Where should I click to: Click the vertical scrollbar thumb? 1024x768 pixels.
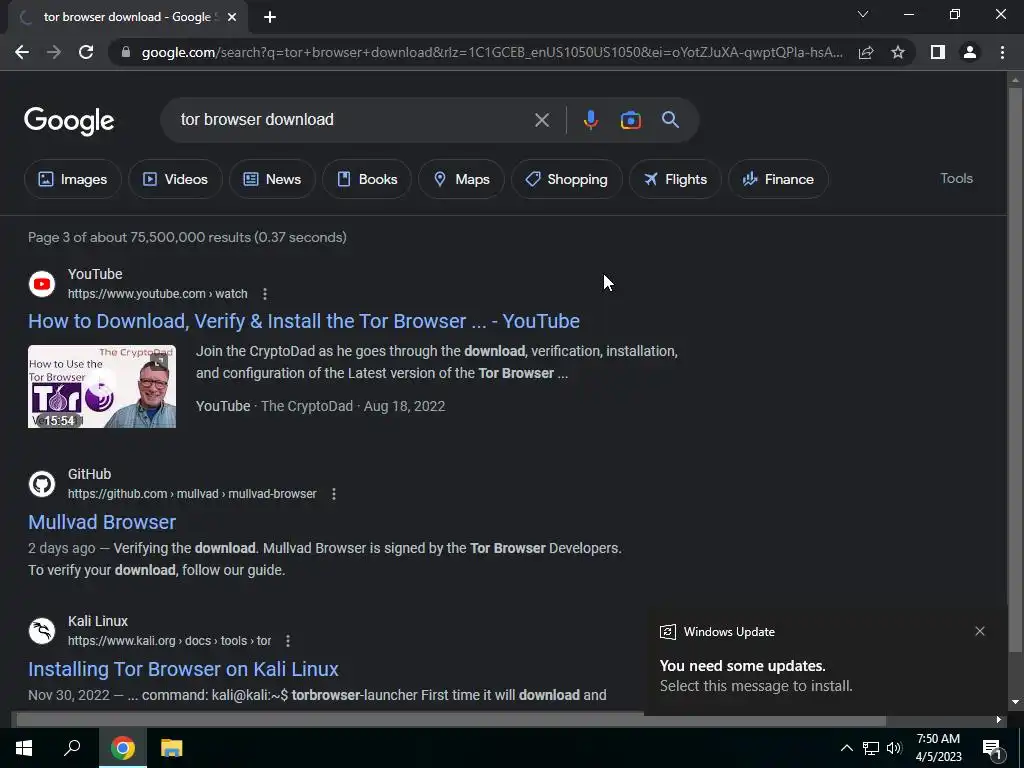1015,369
